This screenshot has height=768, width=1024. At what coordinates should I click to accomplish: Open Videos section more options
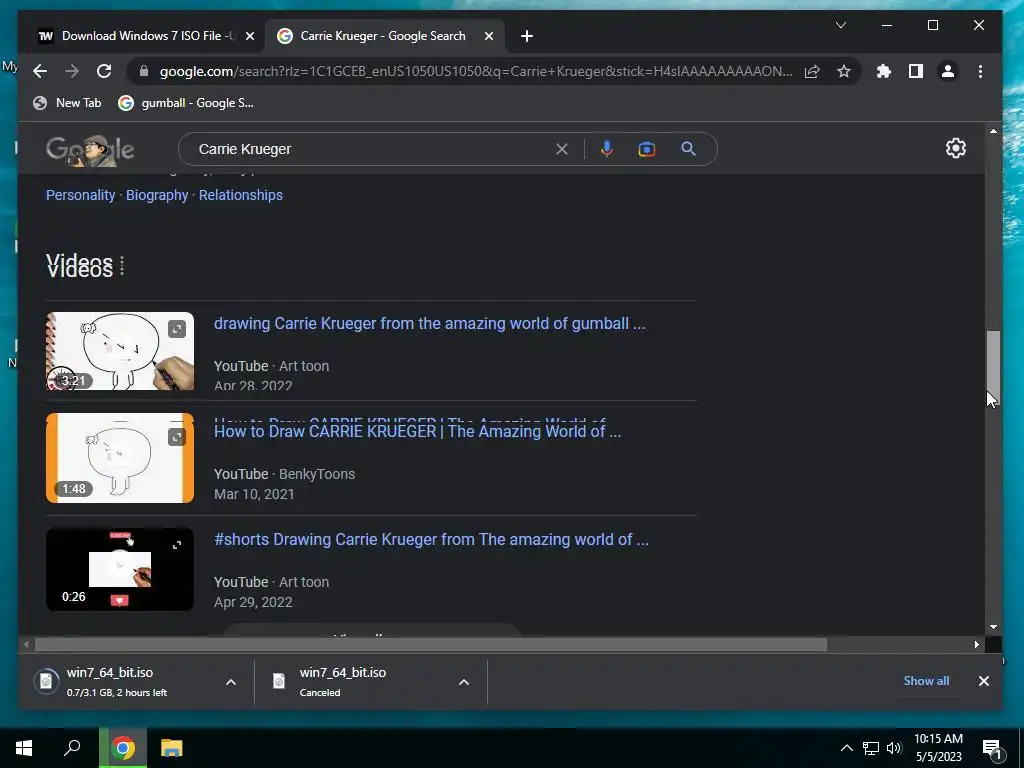point(122,266)
